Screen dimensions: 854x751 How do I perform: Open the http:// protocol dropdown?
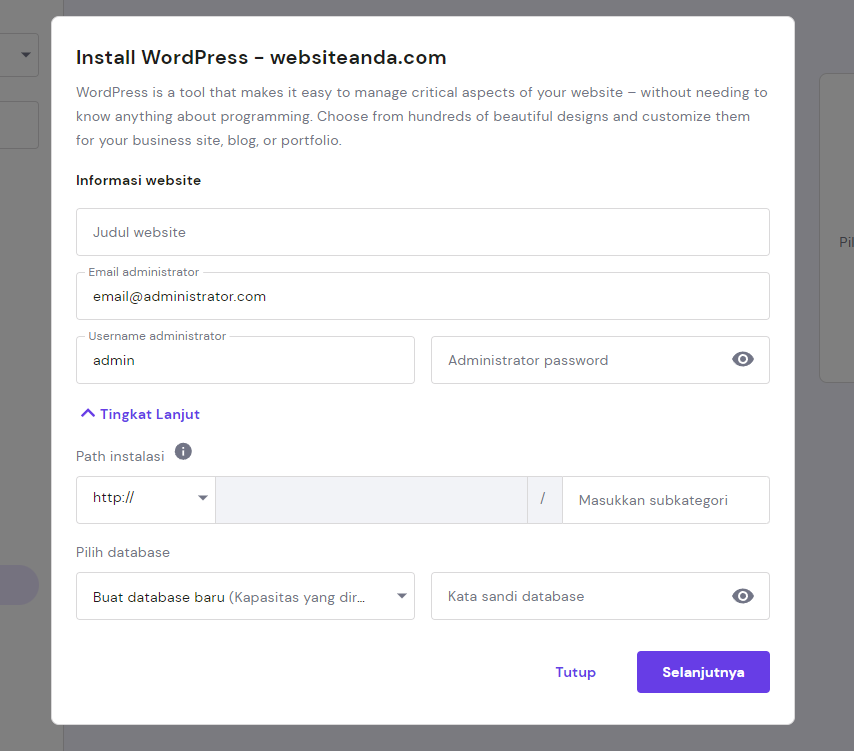coord(145,500)
